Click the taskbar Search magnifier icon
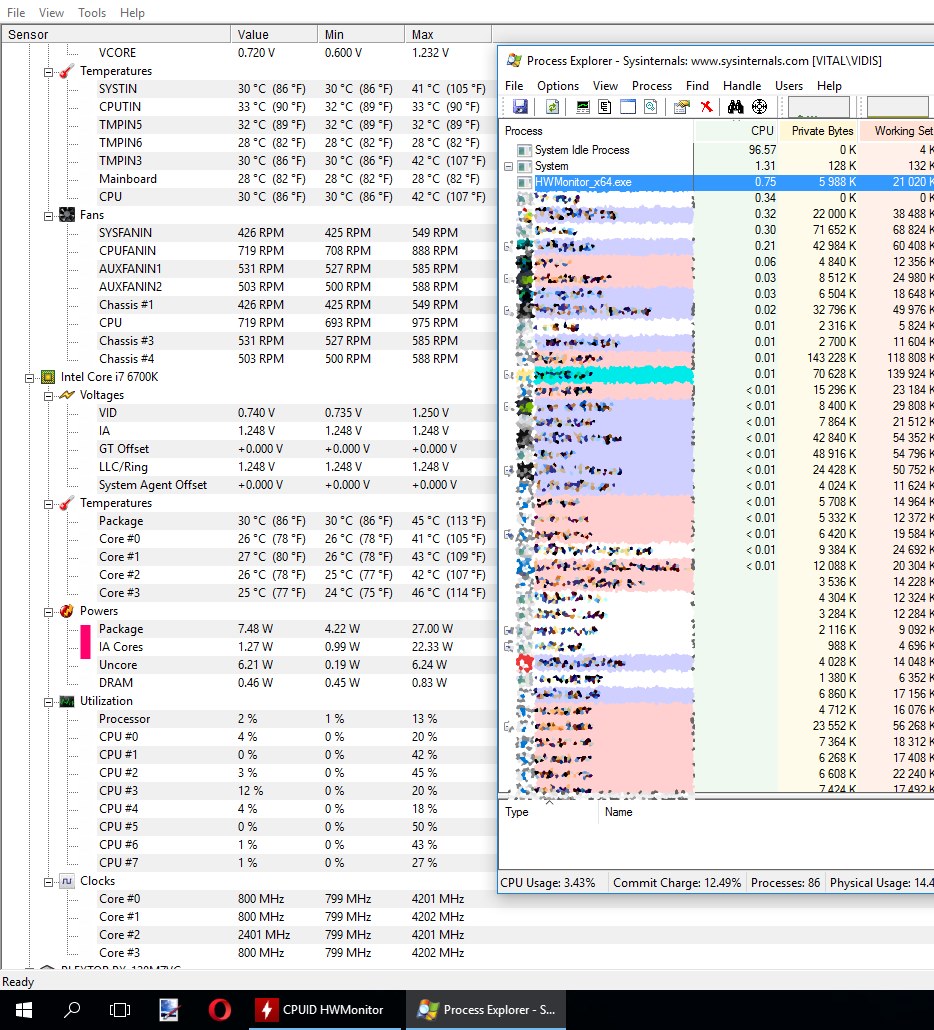 tap(72, 1010)
